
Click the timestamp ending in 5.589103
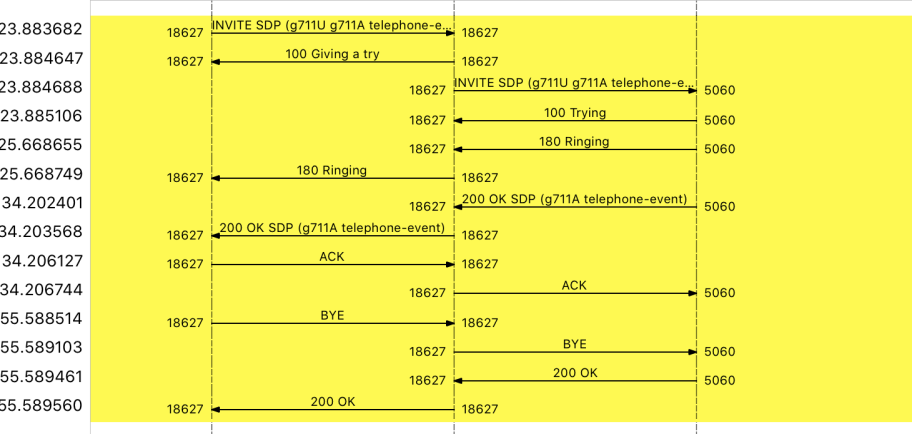click(42, 348)
